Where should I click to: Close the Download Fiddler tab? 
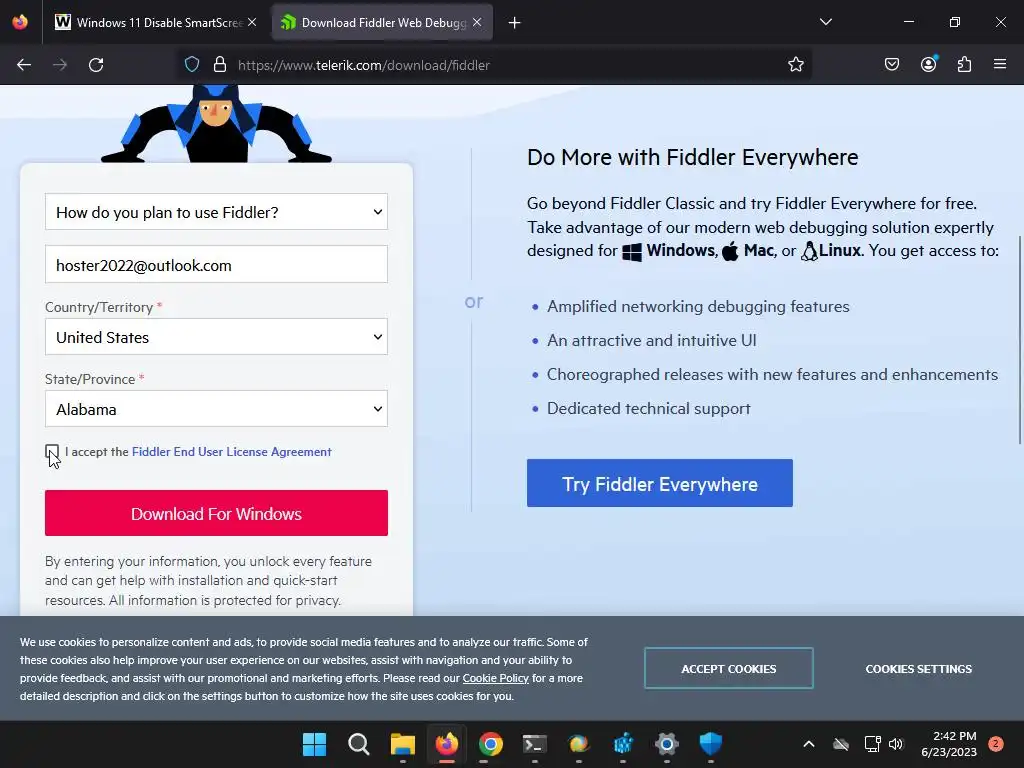[x=477, y=22]
